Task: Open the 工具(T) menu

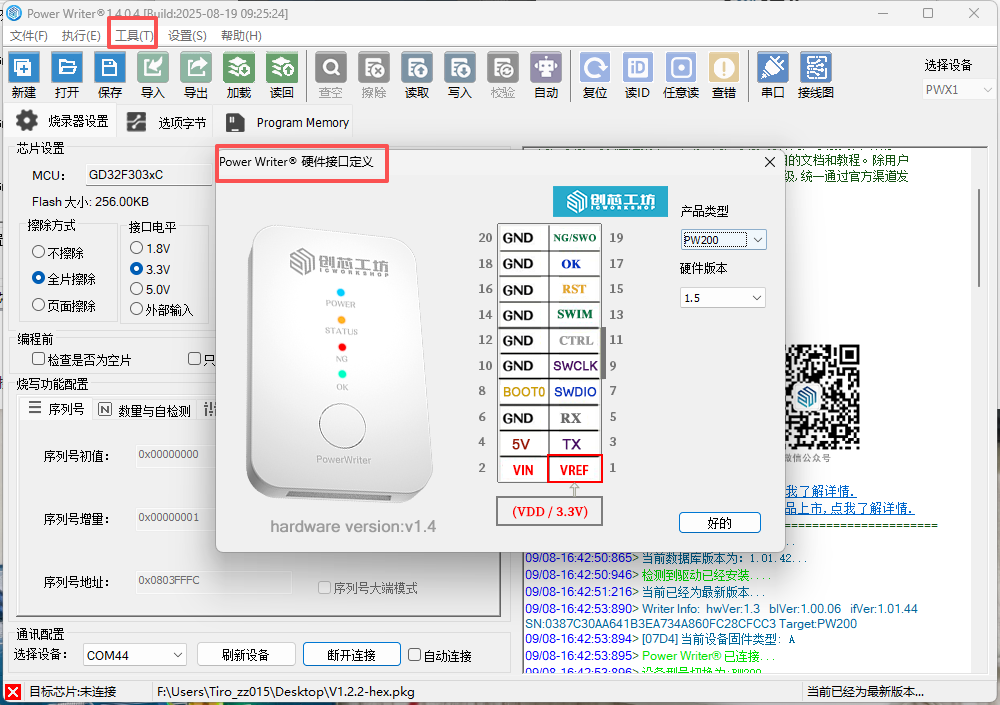Action: point(134,36)
